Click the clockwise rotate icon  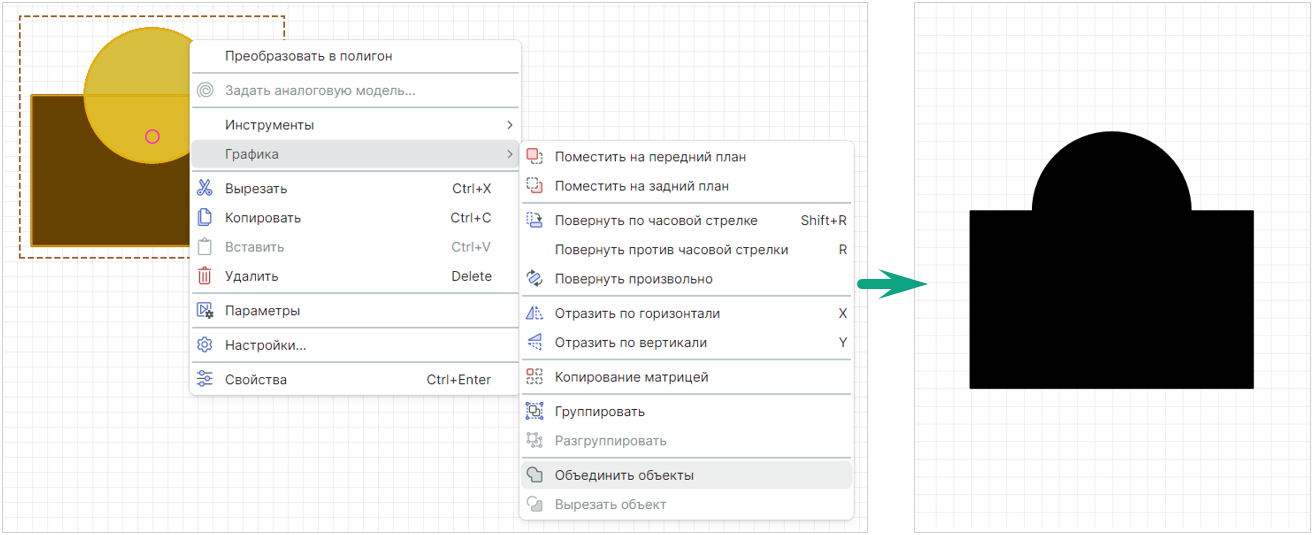pyautogui.click(x=534, y=220)
